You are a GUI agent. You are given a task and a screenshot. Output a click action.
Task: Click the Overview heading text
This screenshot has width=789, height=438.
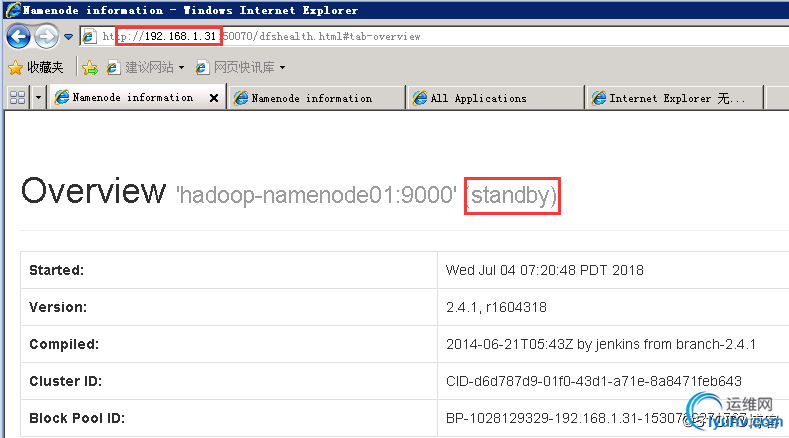[x=93, y=191]
